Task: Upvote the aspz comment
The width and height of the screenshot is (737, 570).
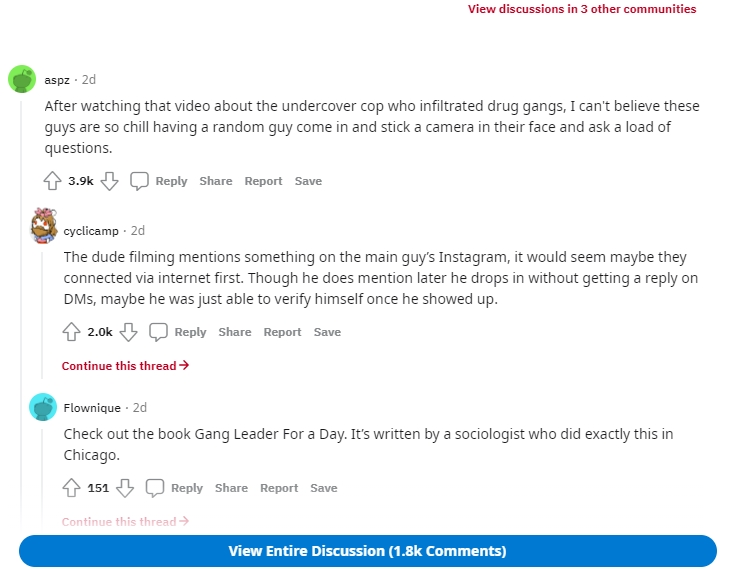Action: coord(52,181)
